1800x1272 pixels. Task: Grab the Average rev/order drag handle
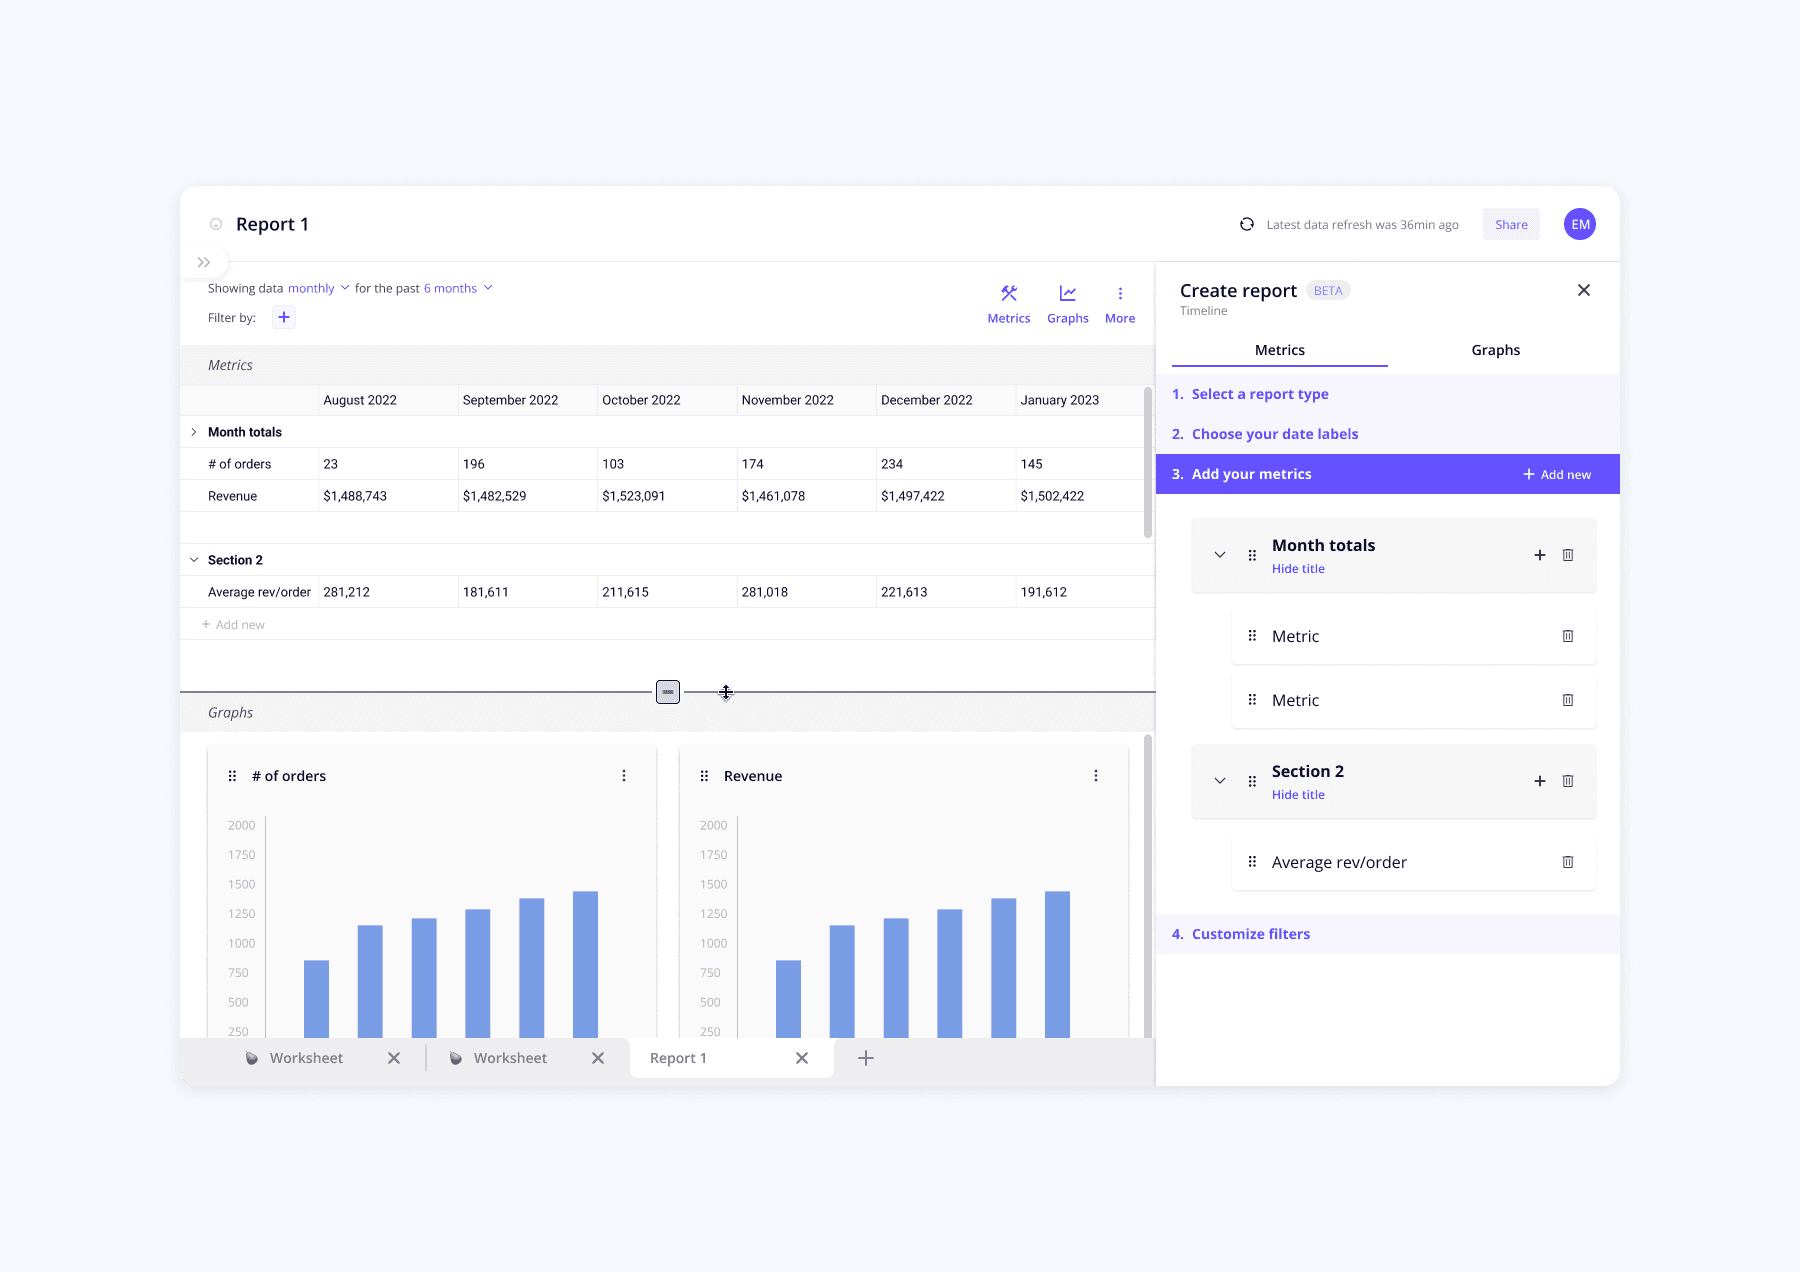point(1252,861)
